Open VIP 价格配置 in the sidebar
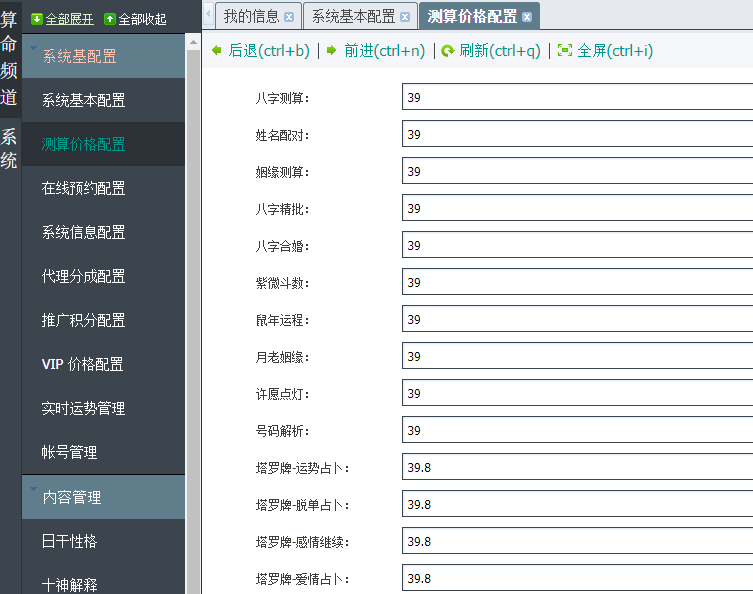This screenshot has height=594, width=753. click(103, 364)
